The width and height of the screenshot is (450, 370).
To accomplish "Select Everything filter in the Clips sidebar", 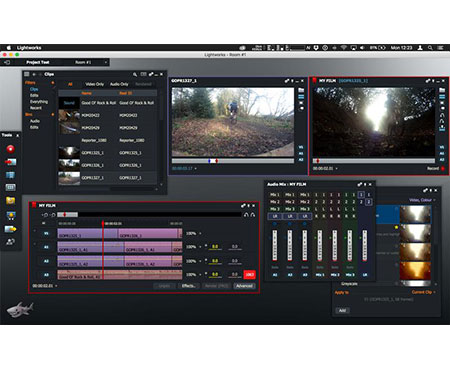I will pos(39,102).
